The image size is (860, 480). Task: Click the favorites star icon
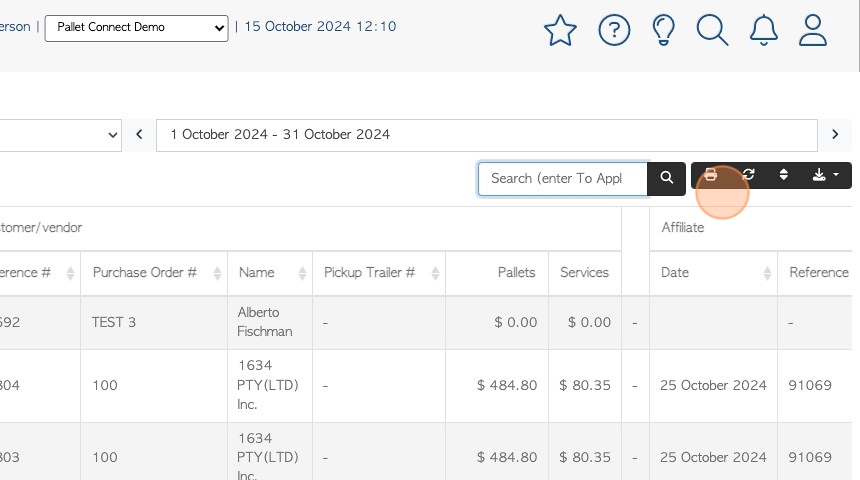point(560,30)
